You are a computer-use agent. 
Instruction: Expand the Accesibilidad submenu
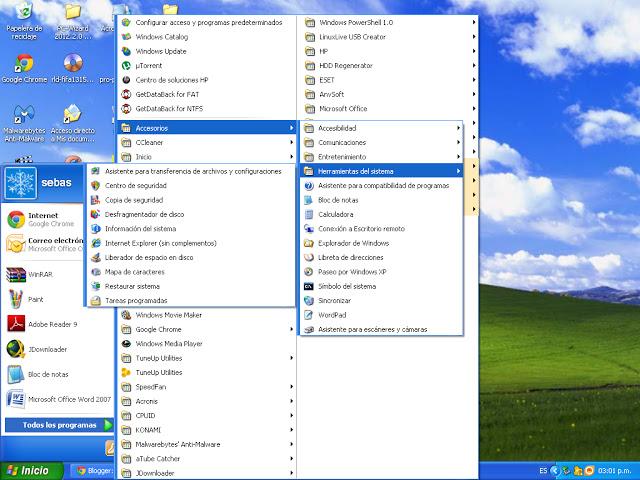click(337, 128)
